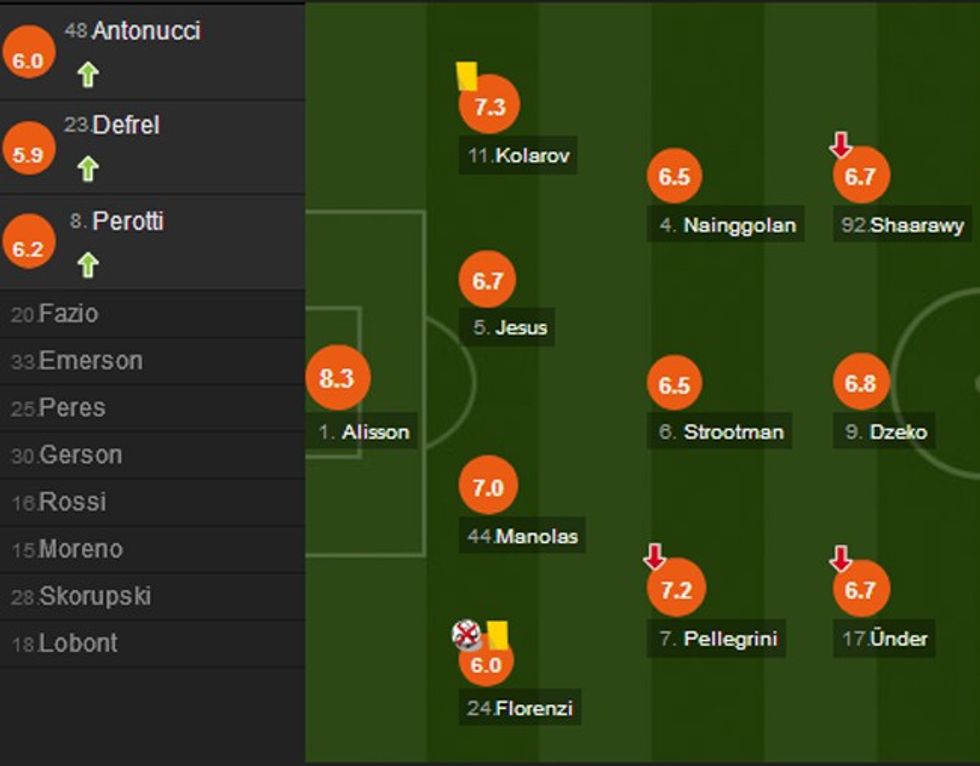Choose Gerson in the bench list

[80, 455]
